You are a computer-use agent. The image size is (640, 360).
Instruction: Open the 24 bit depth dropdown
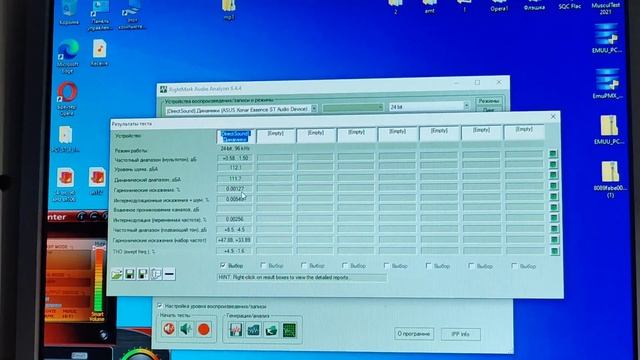pyautogui.click(x=466, y=106)
